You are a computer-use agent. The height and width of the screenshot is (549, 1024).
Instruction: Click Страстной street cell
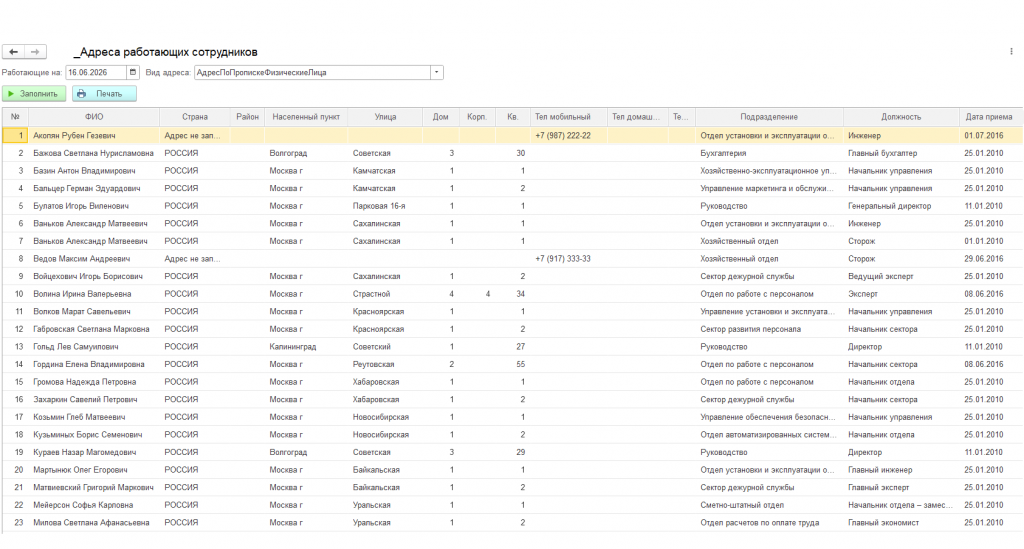(x=385, y=294)
